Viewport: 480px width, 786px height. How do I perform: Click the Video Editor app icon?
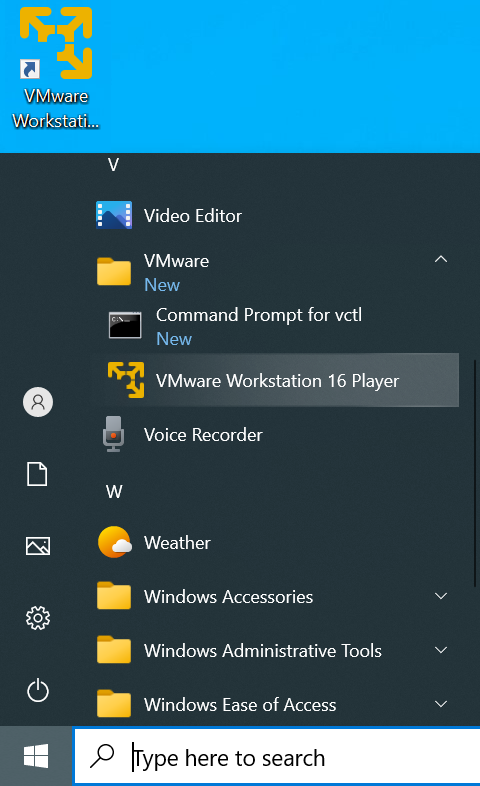pos(114,216)
